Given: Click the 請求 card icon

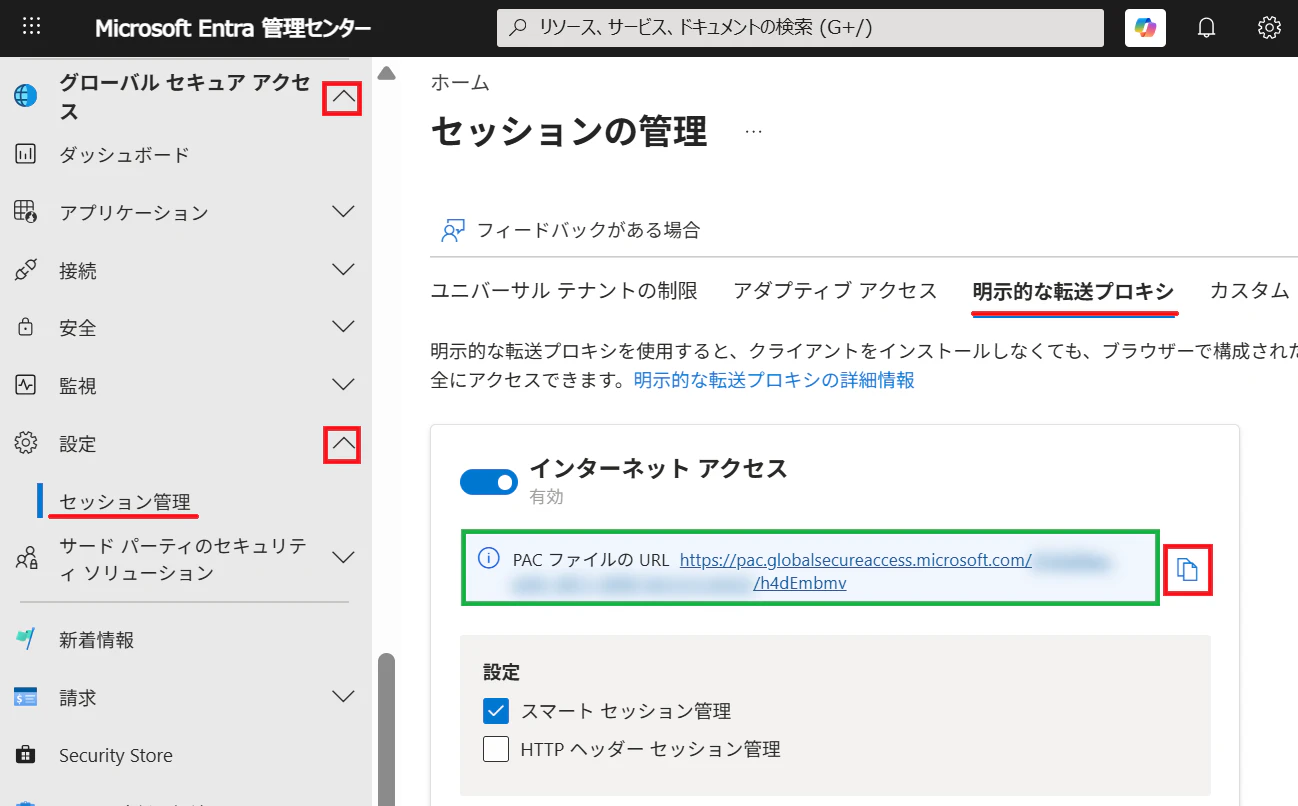Looking at the screenshot, I should (25, 697).
